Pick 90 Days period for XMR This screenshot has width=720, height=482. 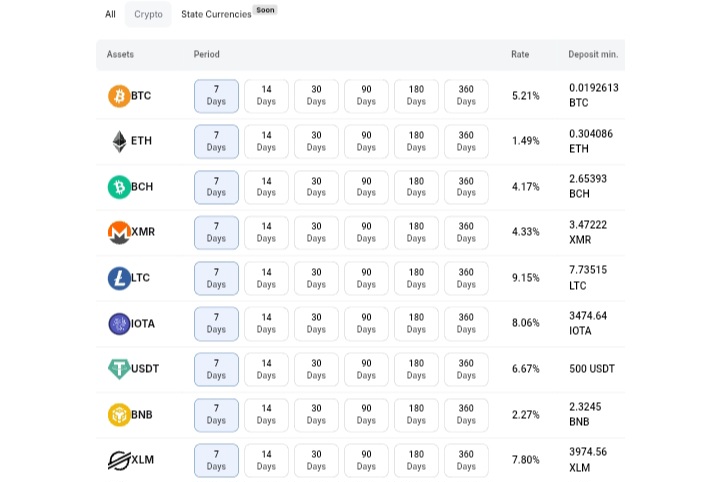pyautogui.click(x=366, y=232)
